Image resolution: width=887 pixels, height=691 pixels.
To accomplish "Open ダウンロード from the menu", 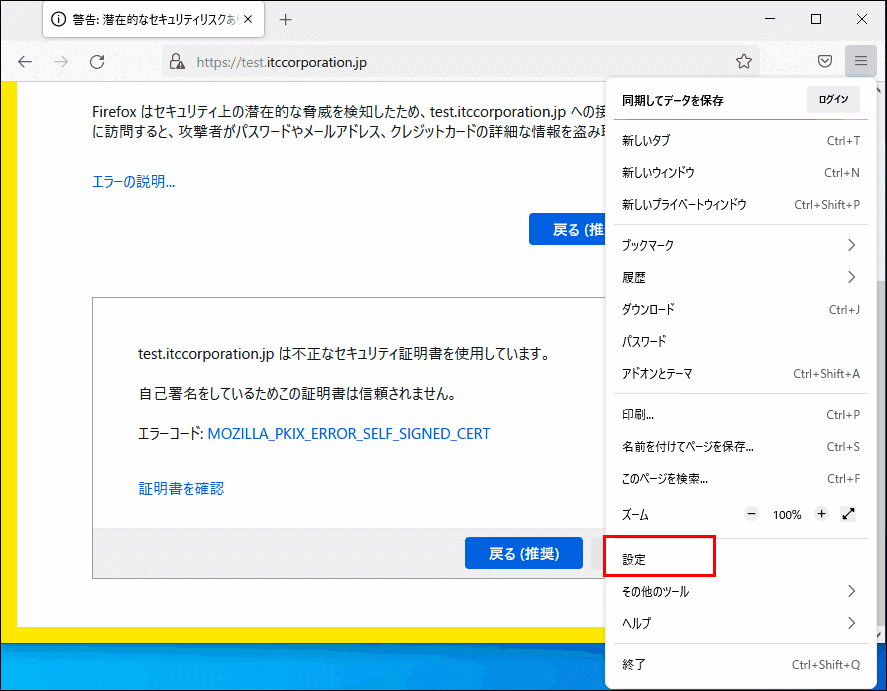I will point(740,309).
